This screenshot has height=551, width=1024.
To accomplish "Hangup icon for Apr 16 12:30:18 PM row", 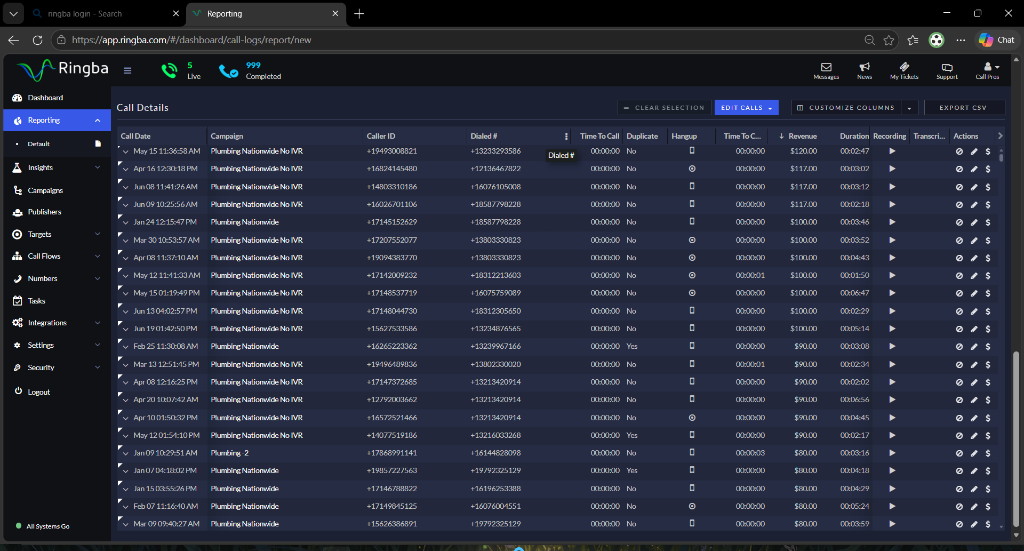I will pyautogui.click(x=692, y=168).
